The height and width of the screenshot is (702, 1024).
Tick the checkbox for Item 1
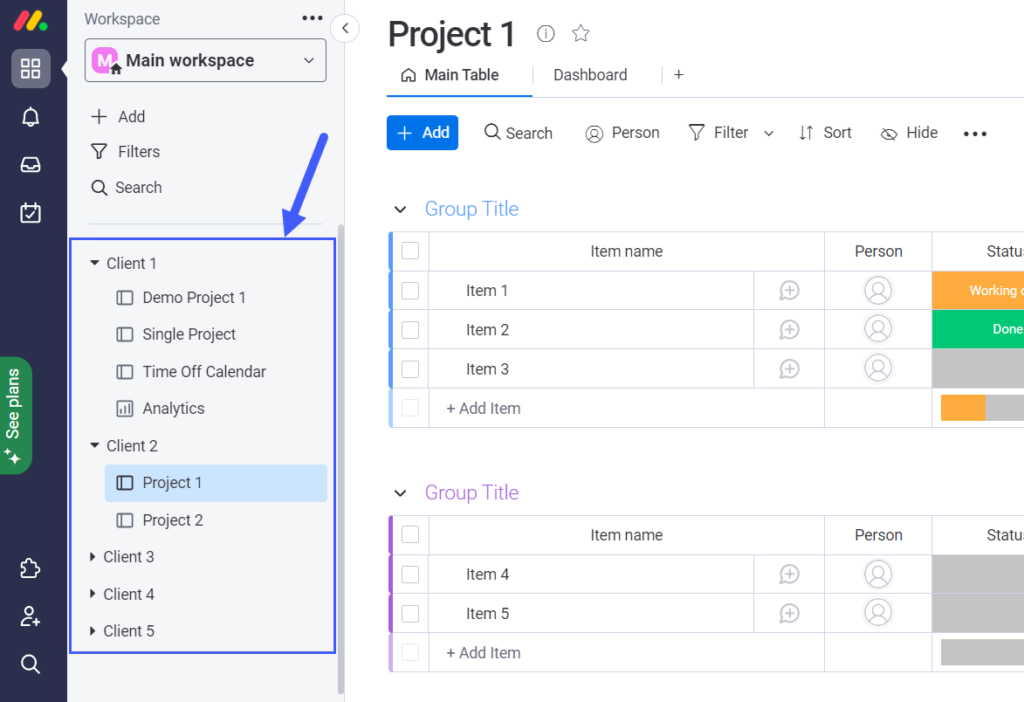click(x=410, y=291)
